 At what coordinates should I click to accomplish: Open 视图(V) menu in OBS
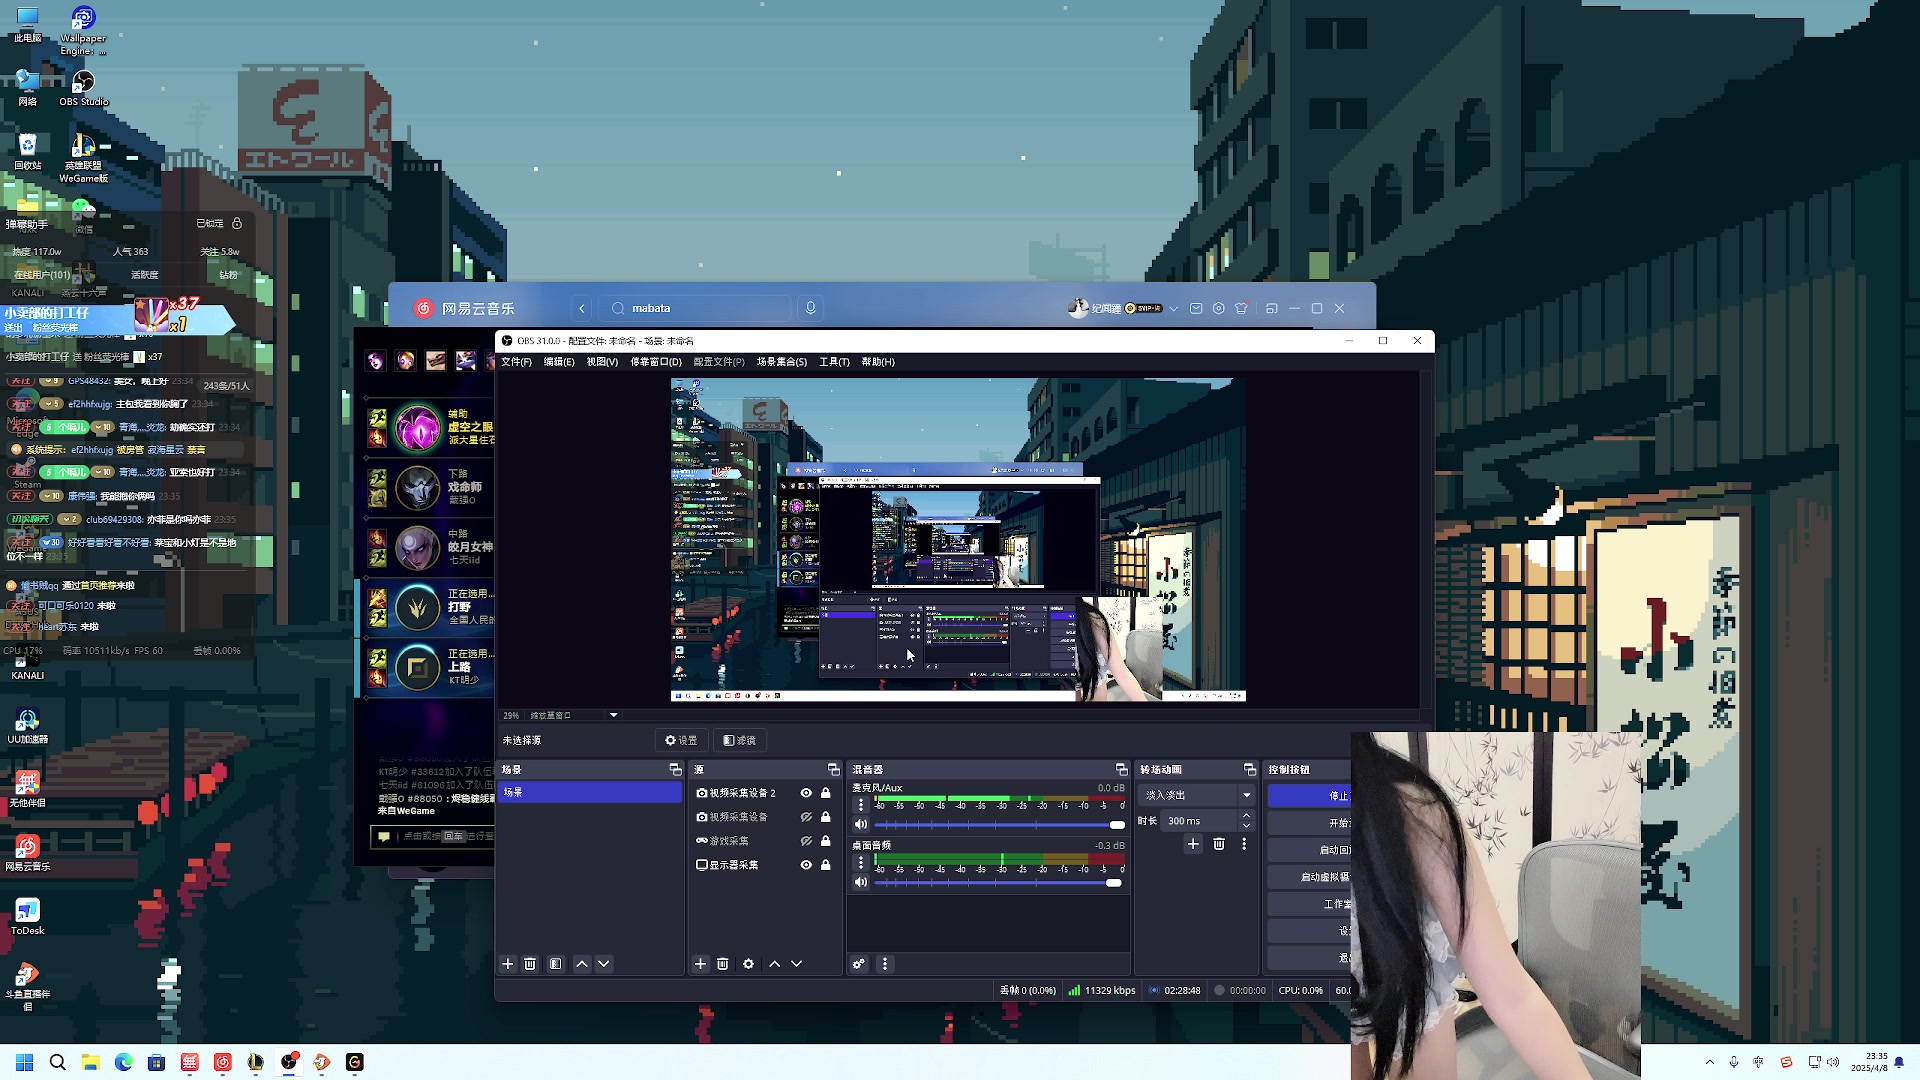tap(602, 362)
